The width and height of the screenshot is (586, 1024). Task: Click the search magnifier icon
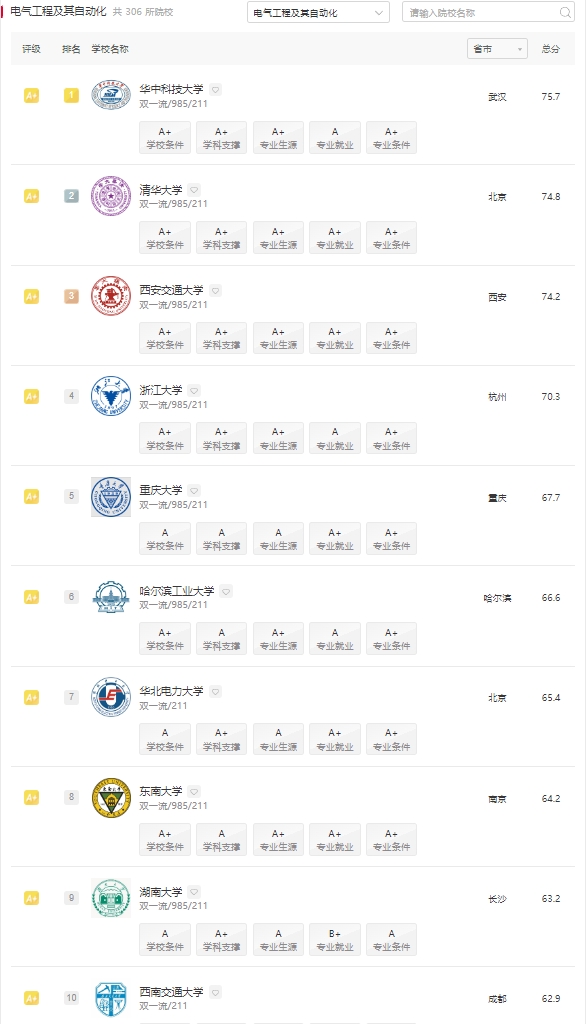tap(565, 12)
